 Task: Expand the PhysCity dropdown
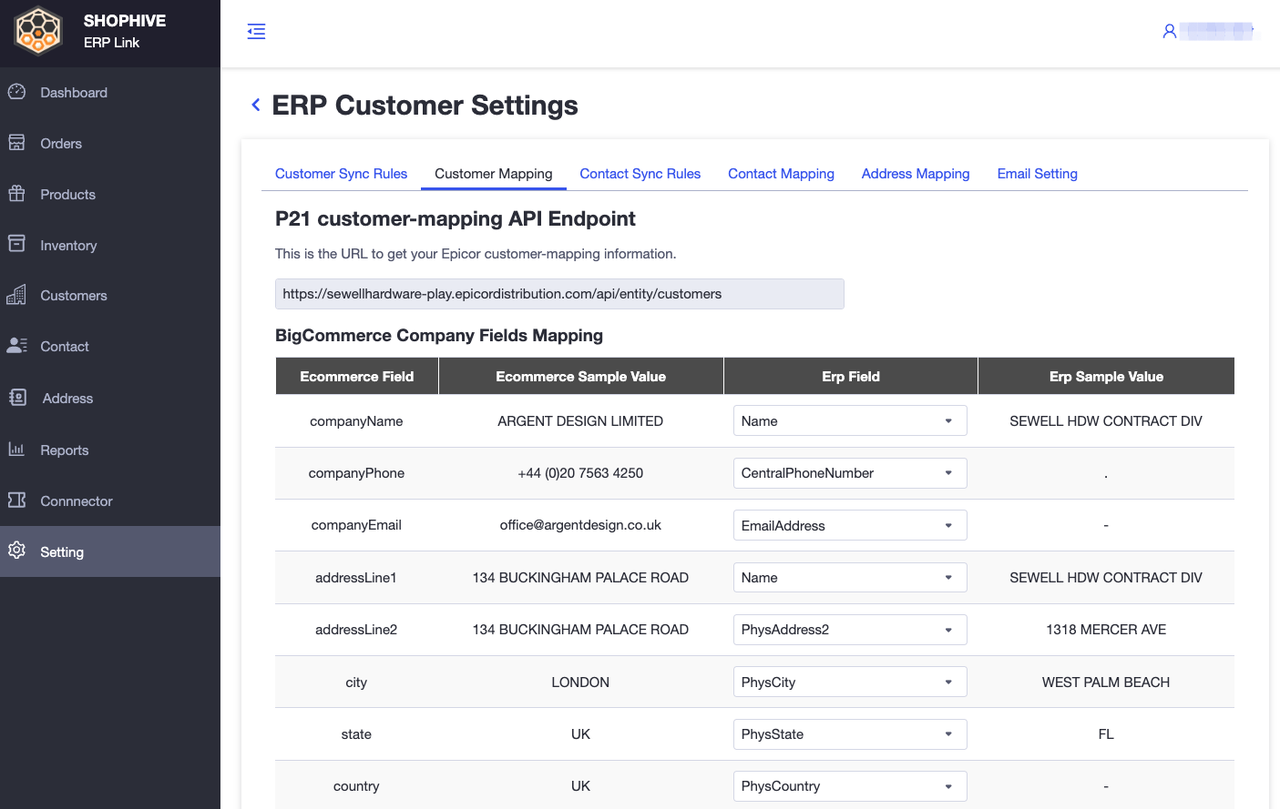850,682
